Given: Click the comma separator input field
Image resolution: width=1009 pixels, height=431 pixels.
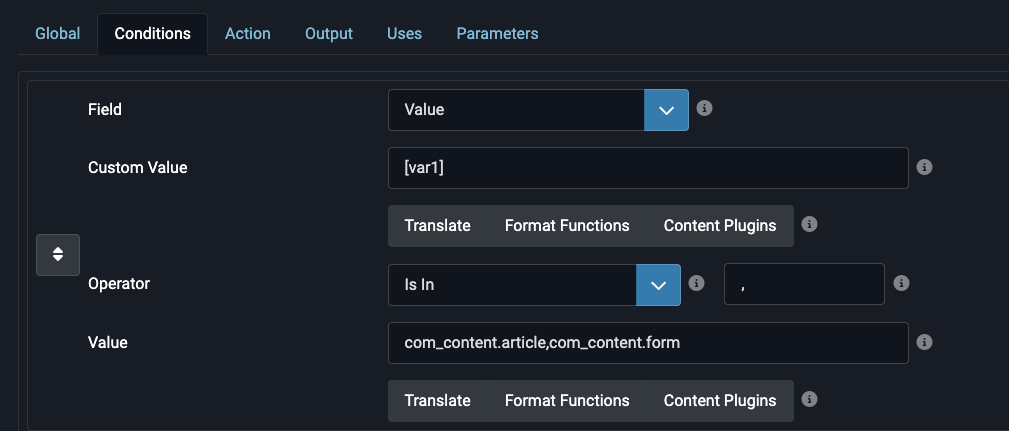Looking at the screenshot, I should (x=804, y=284).
